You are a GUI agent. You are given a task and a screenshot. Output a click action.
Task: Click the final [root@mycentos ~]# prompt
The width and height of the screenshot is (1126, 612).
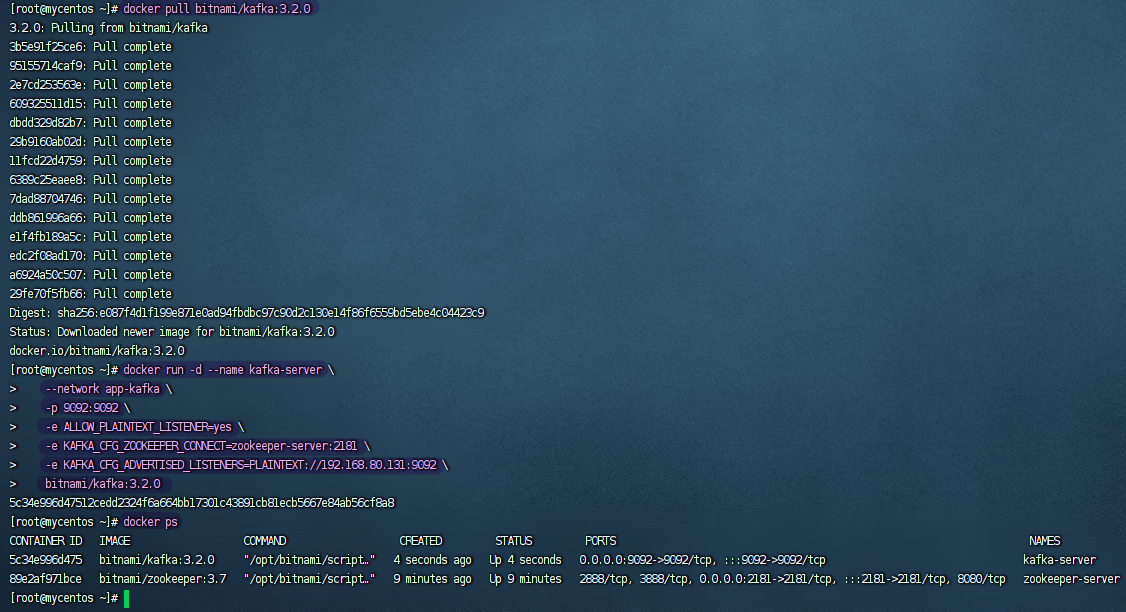pos(63,598)
